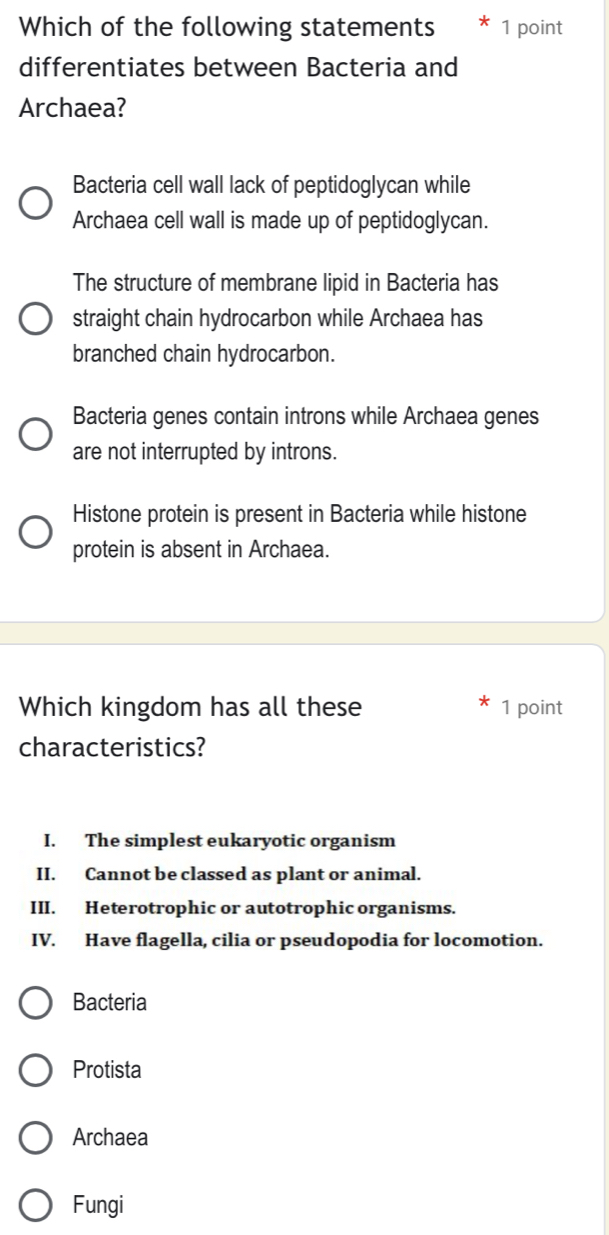
Task: Click the kingdom characteristics question title
Action: tap(190, 727)
